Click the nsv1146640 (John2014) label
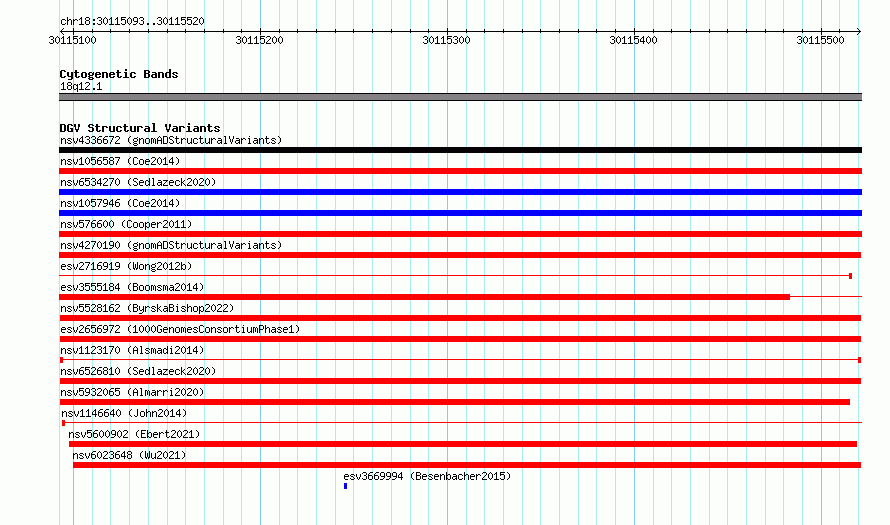 point(124,413)
